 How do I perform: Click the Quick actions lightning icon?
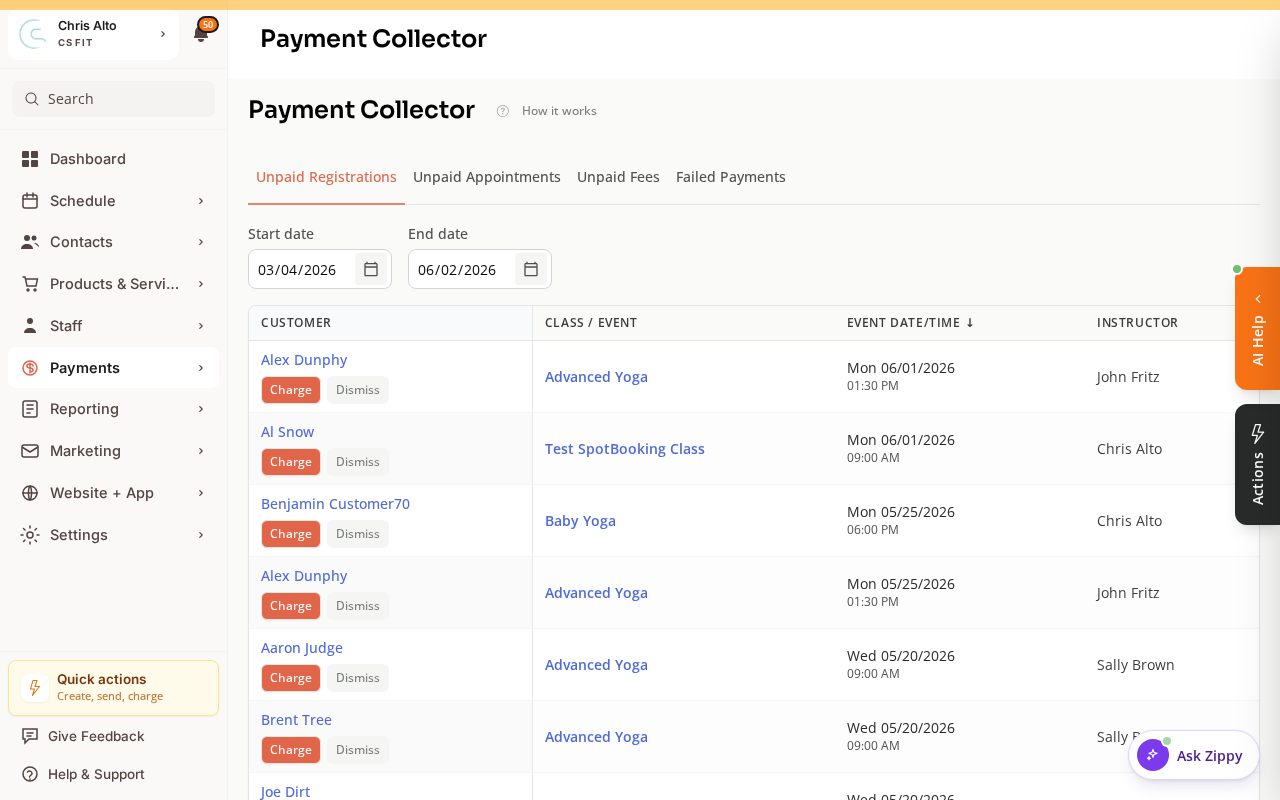pyautogui.click(x=35, y=688)
